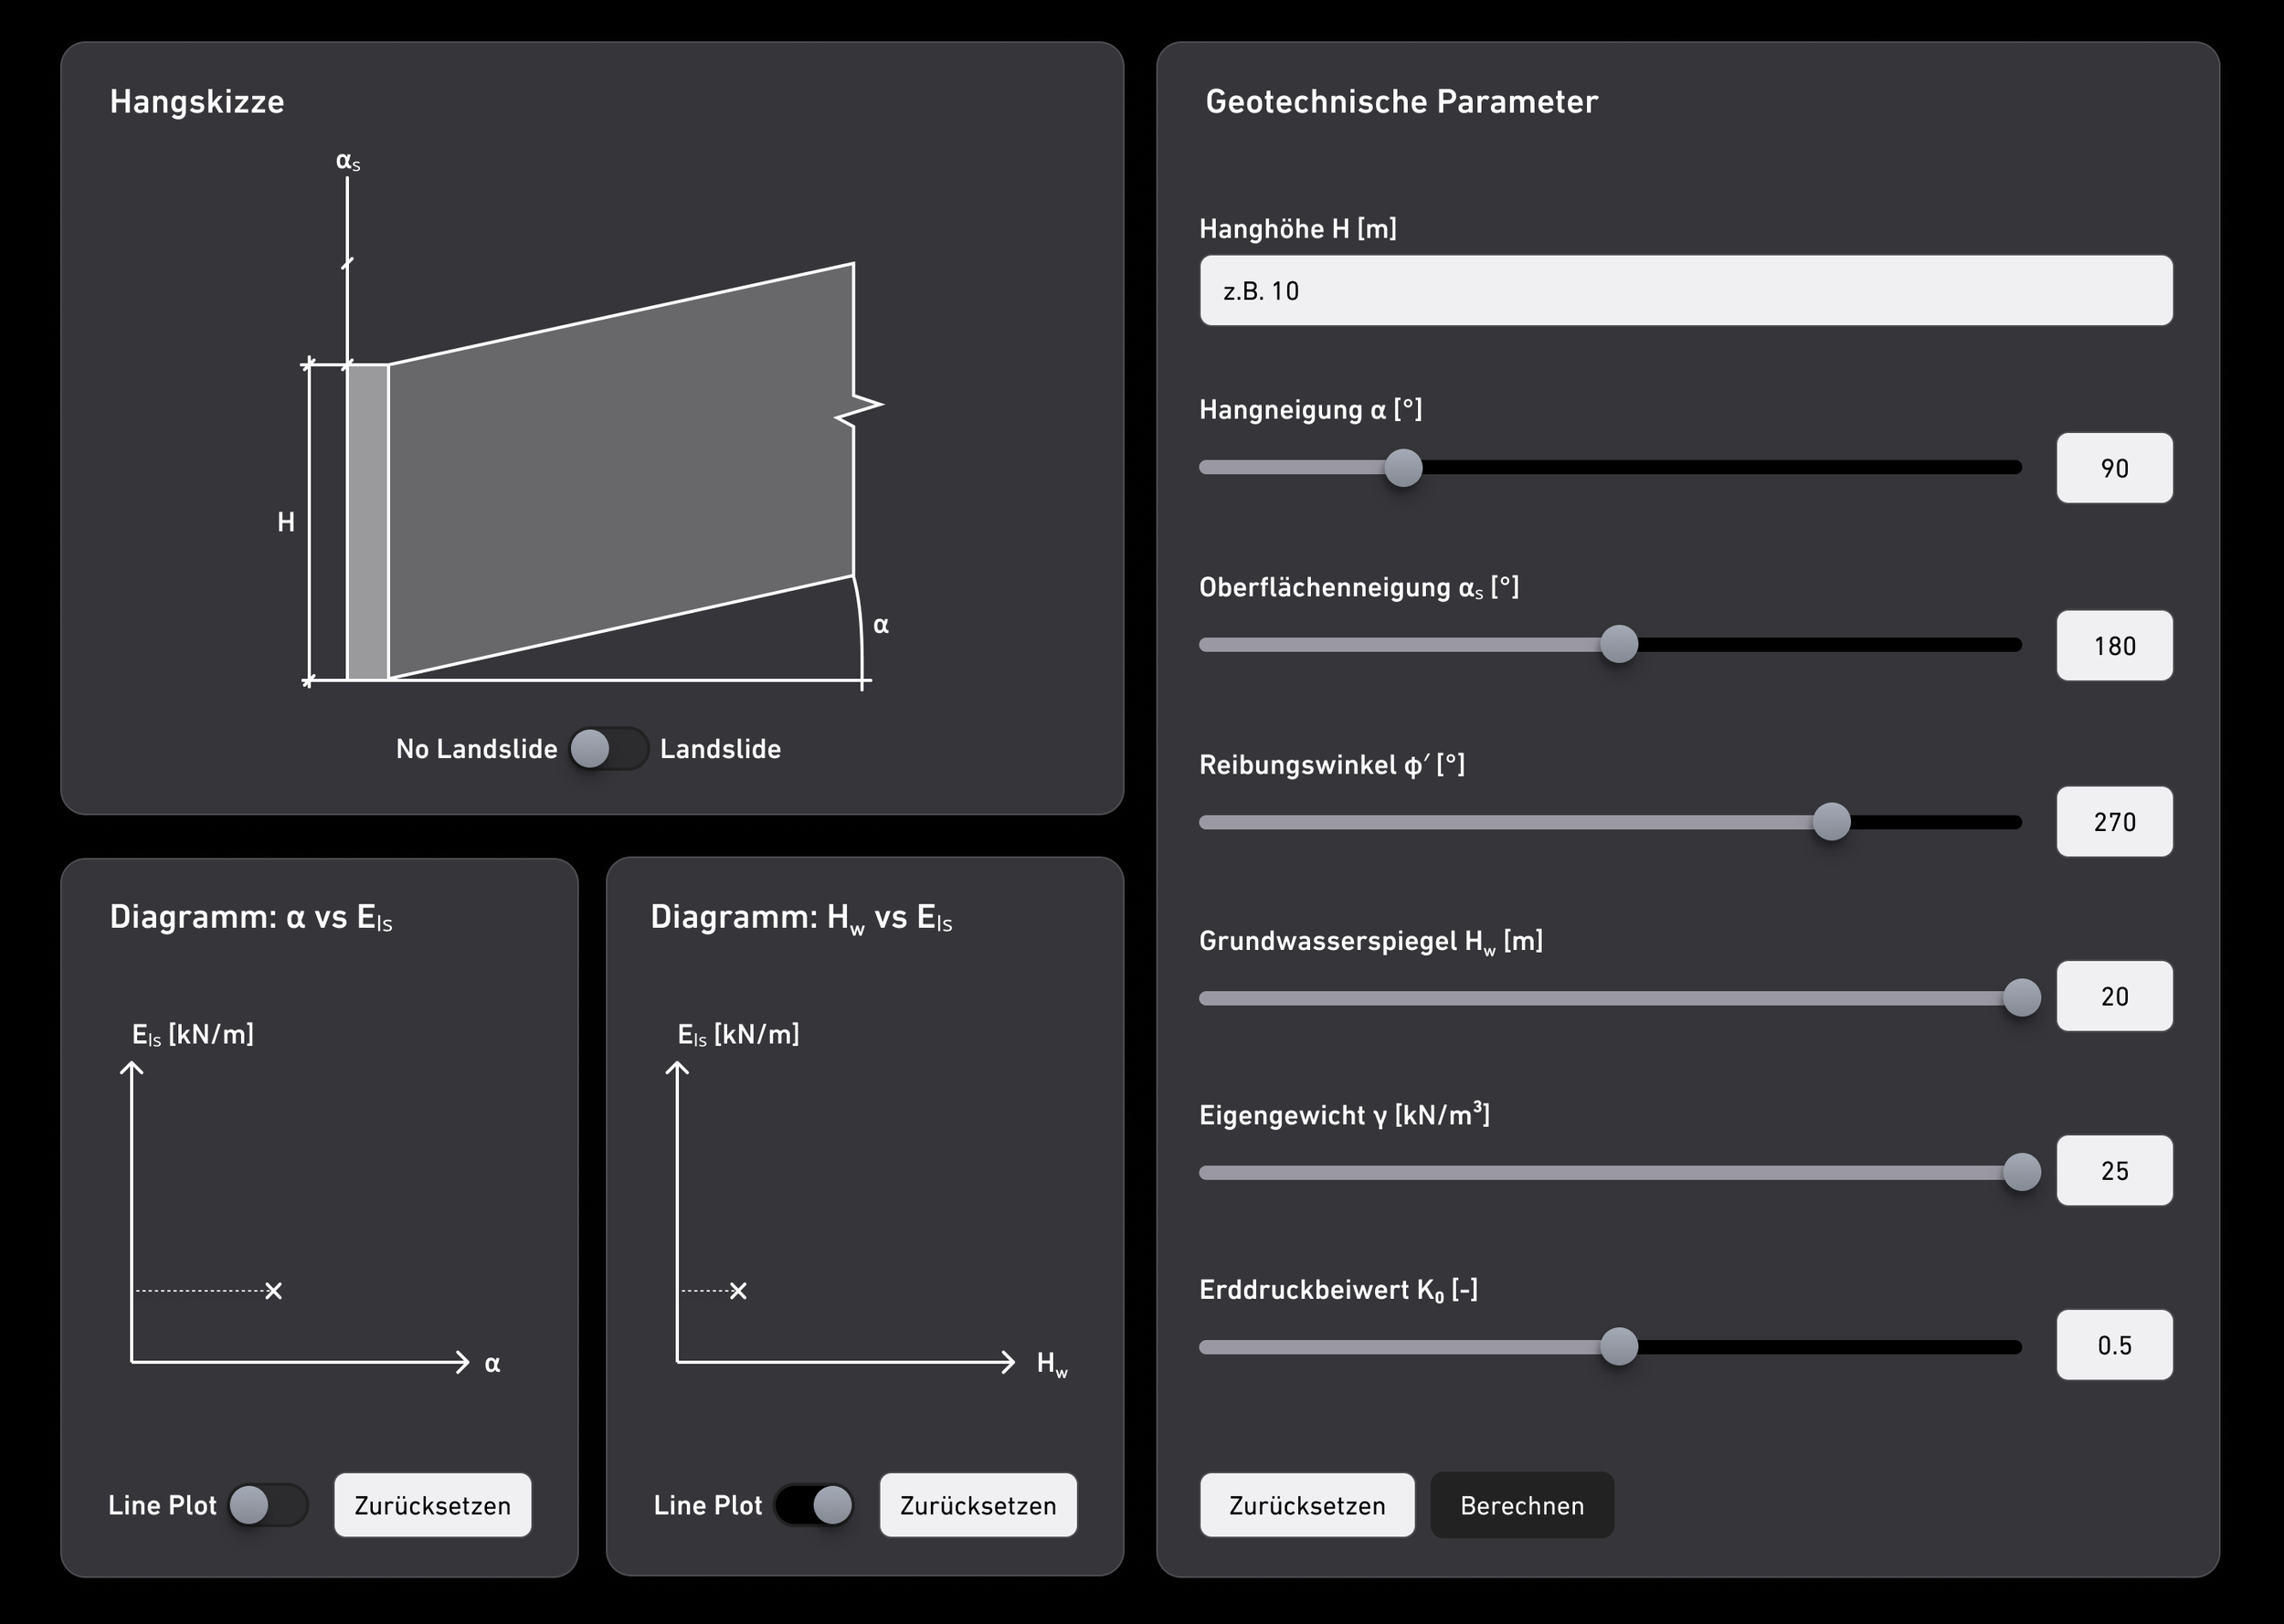
Task: Click the Grundwasserspiegel value box showing 20
Action: tap(2114, 996)
